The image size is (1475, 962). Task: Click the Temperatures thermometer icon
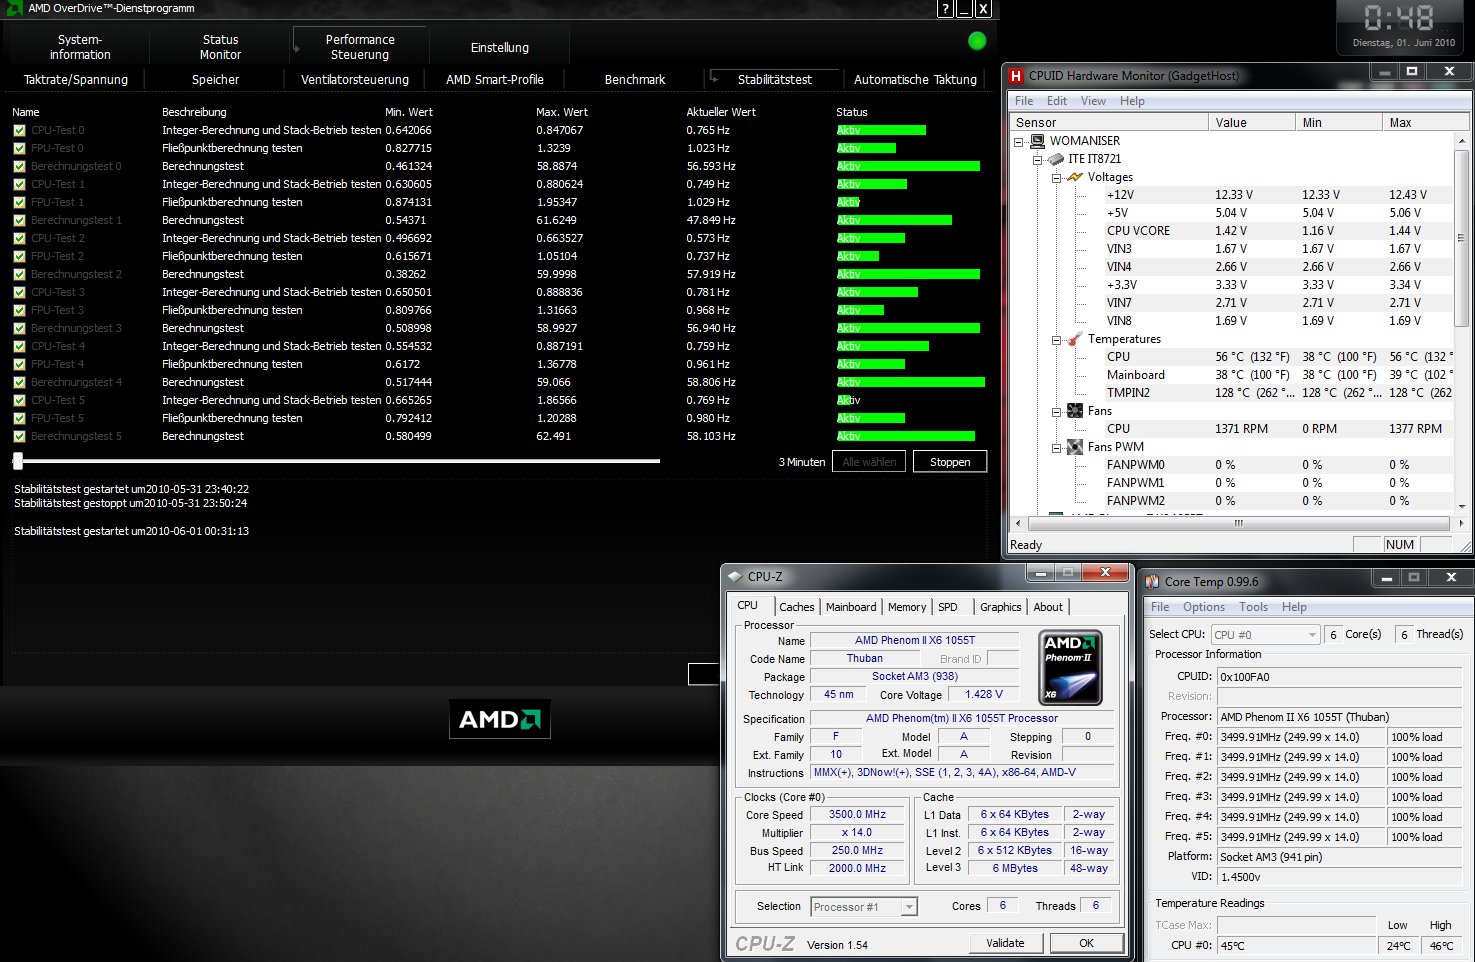pos(1075,339)
